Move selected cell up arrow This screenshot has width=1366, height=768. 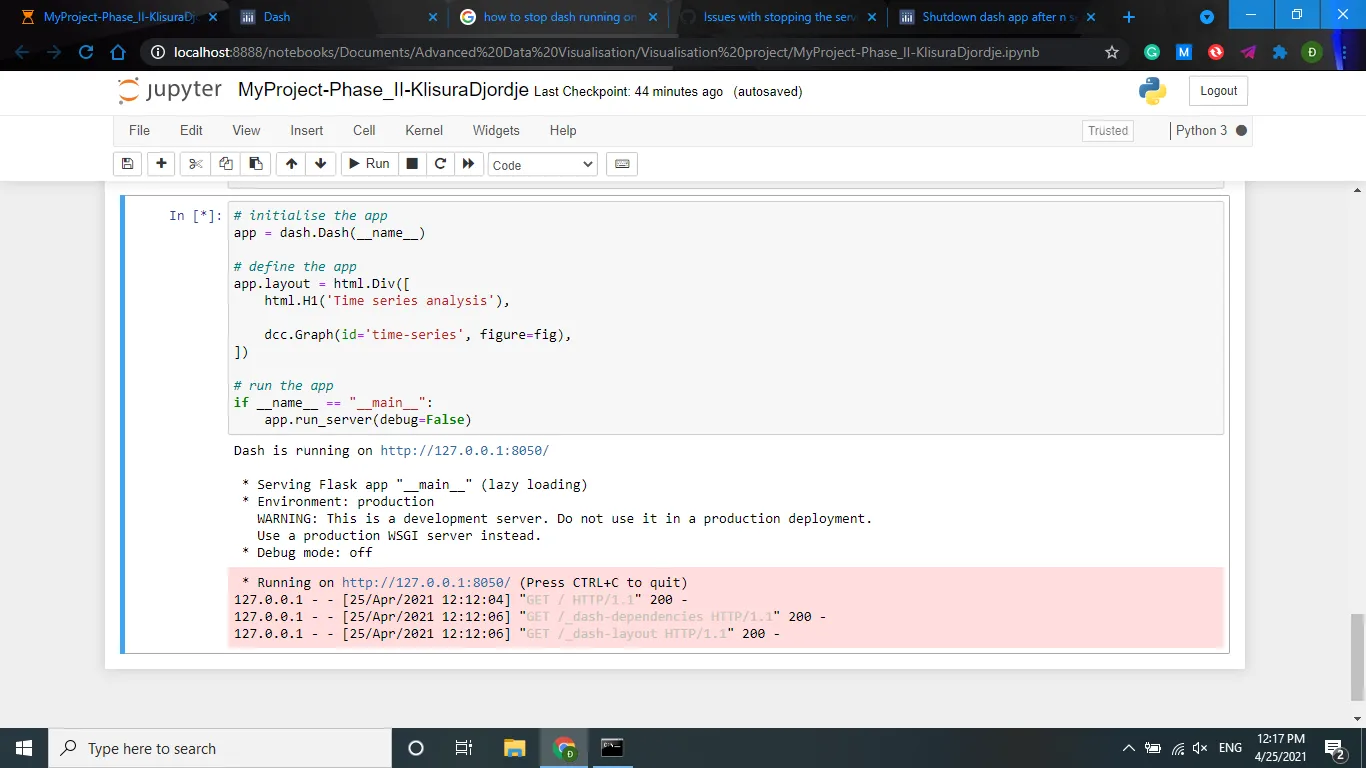click(291, 164)
